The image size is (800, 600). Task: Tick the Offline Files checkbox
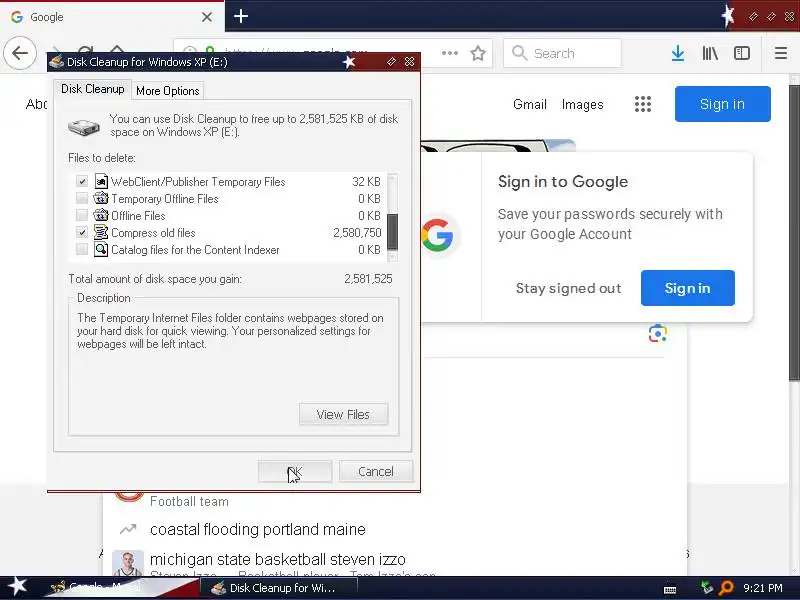coord(82,215)
